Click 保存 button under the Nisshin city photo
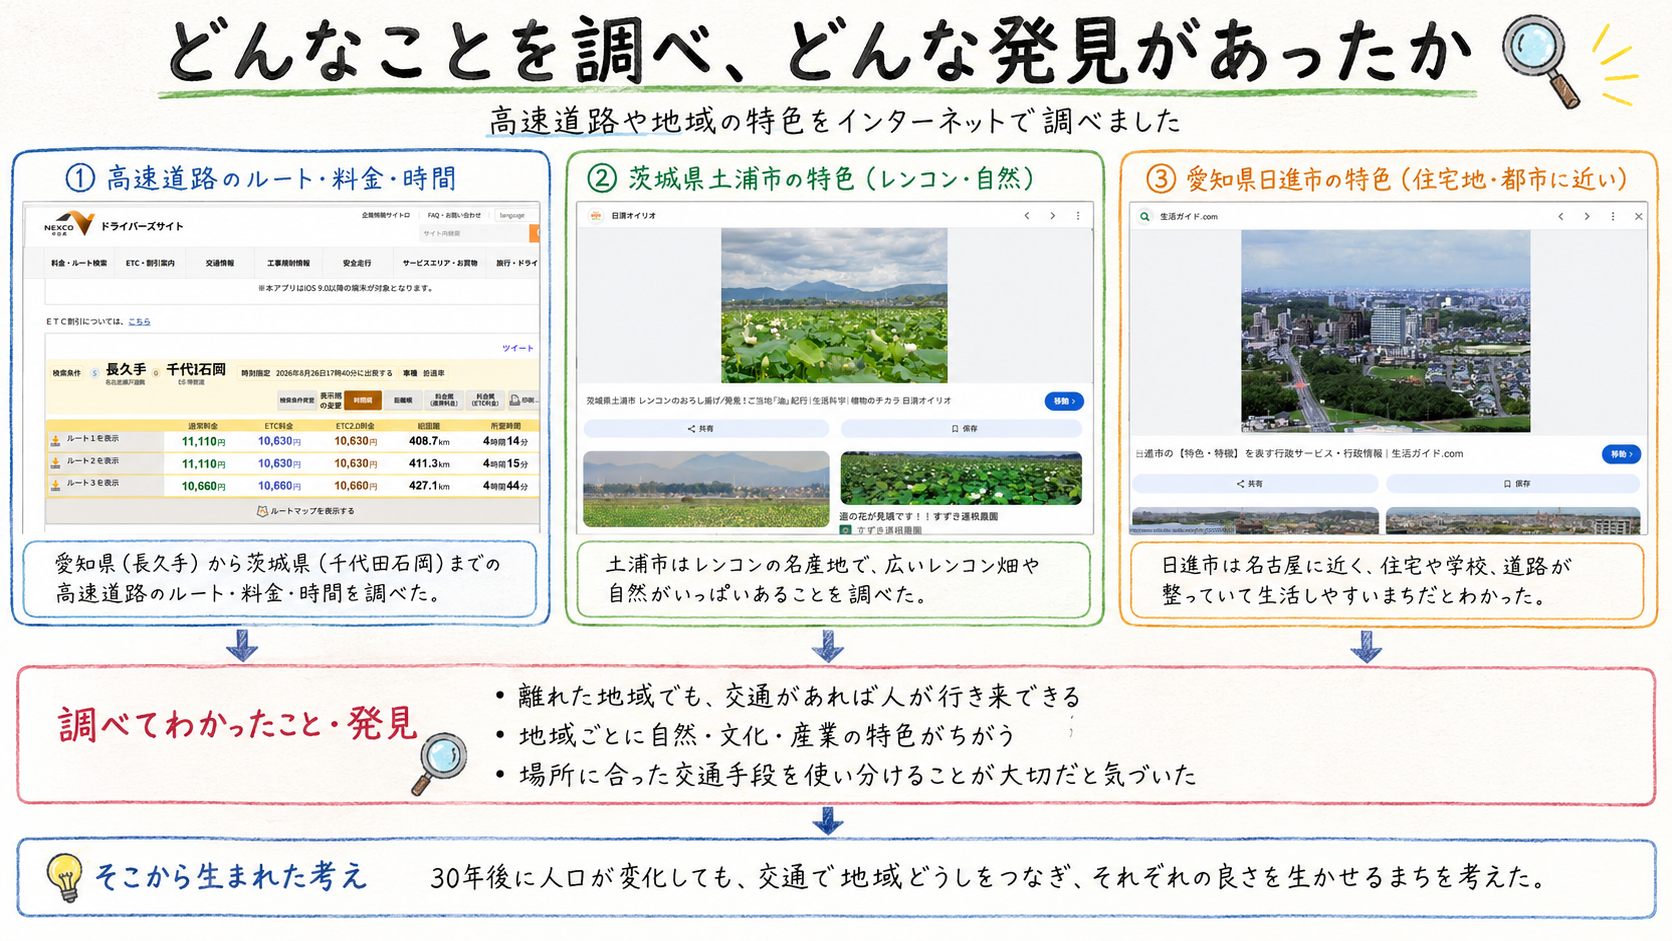 pos(1513,483)
